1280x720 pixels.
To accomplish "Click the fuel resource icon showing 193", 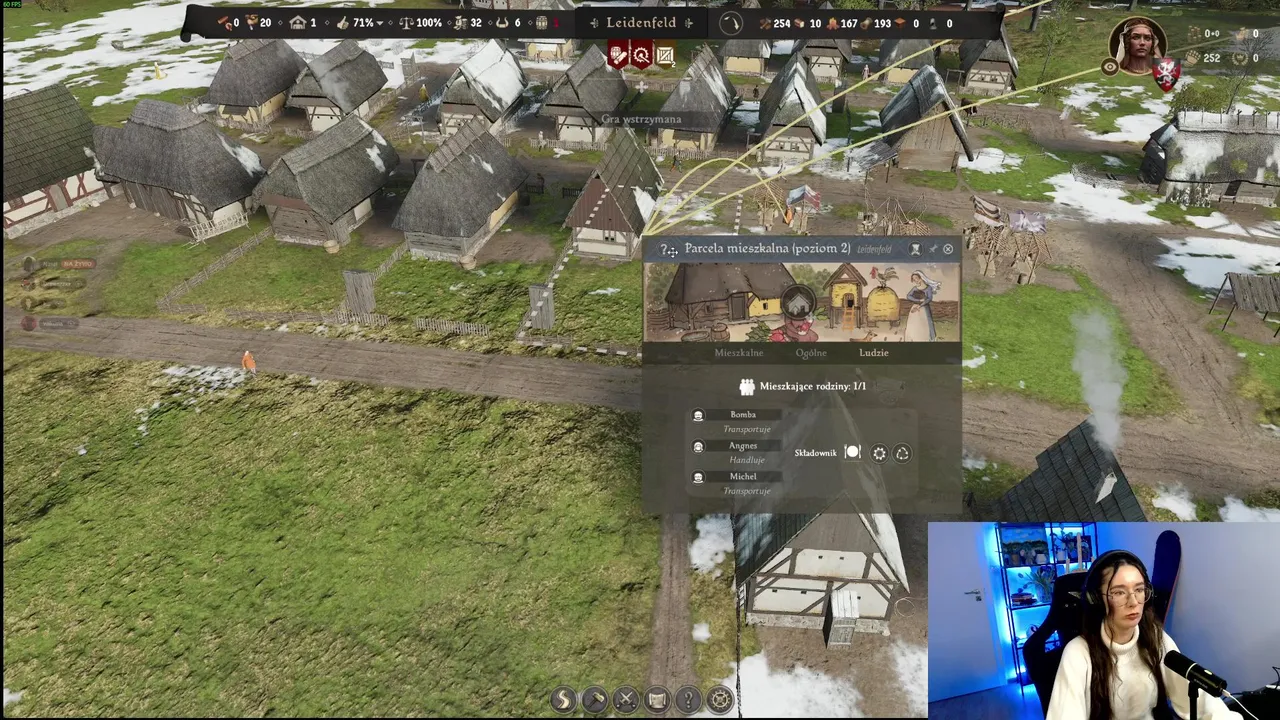I will click(x=865, y=23).
